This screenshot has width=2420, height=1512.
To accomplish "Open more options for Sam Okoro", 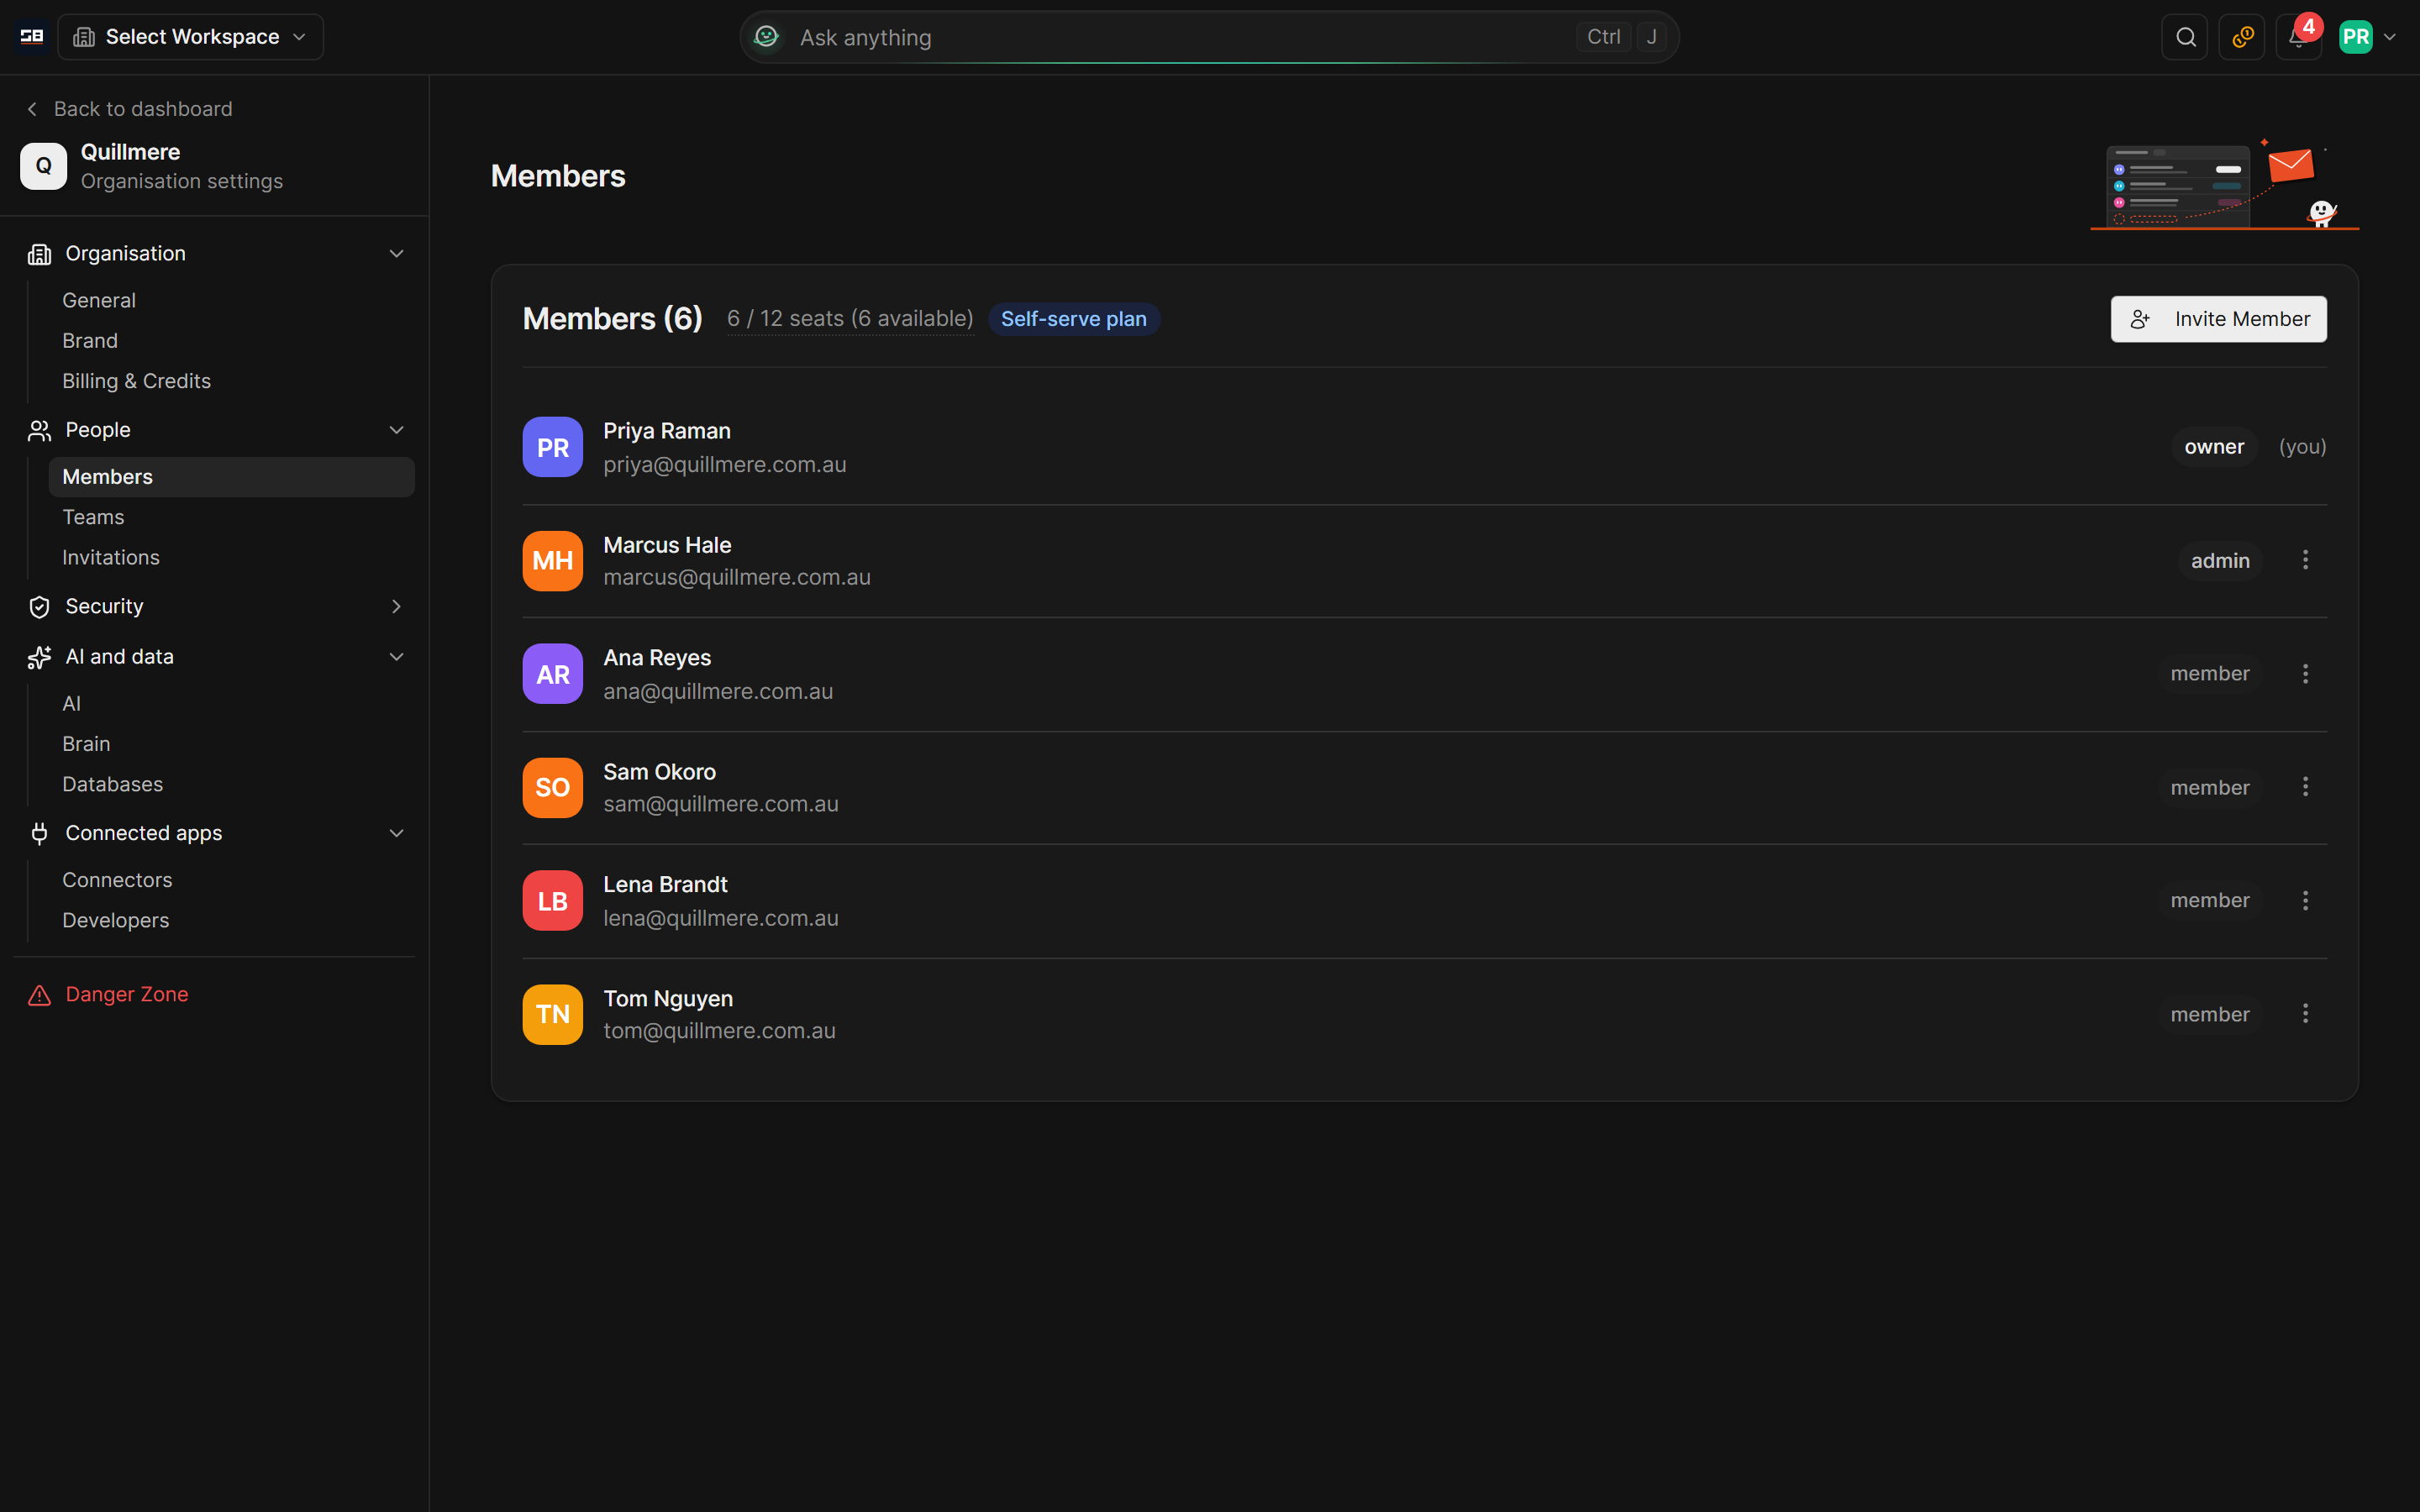I will [x=2305, y=787].
